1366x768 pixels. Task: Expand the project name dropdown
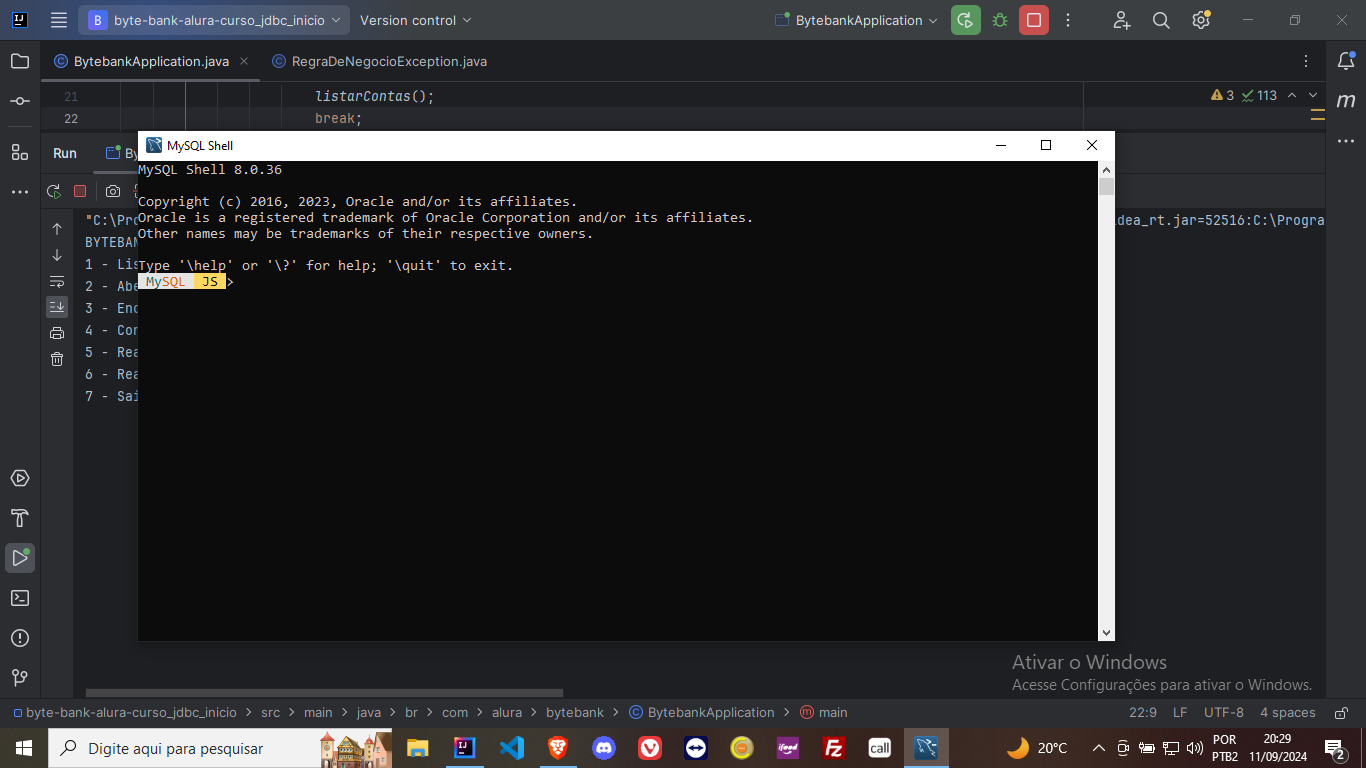coord(214,20)
